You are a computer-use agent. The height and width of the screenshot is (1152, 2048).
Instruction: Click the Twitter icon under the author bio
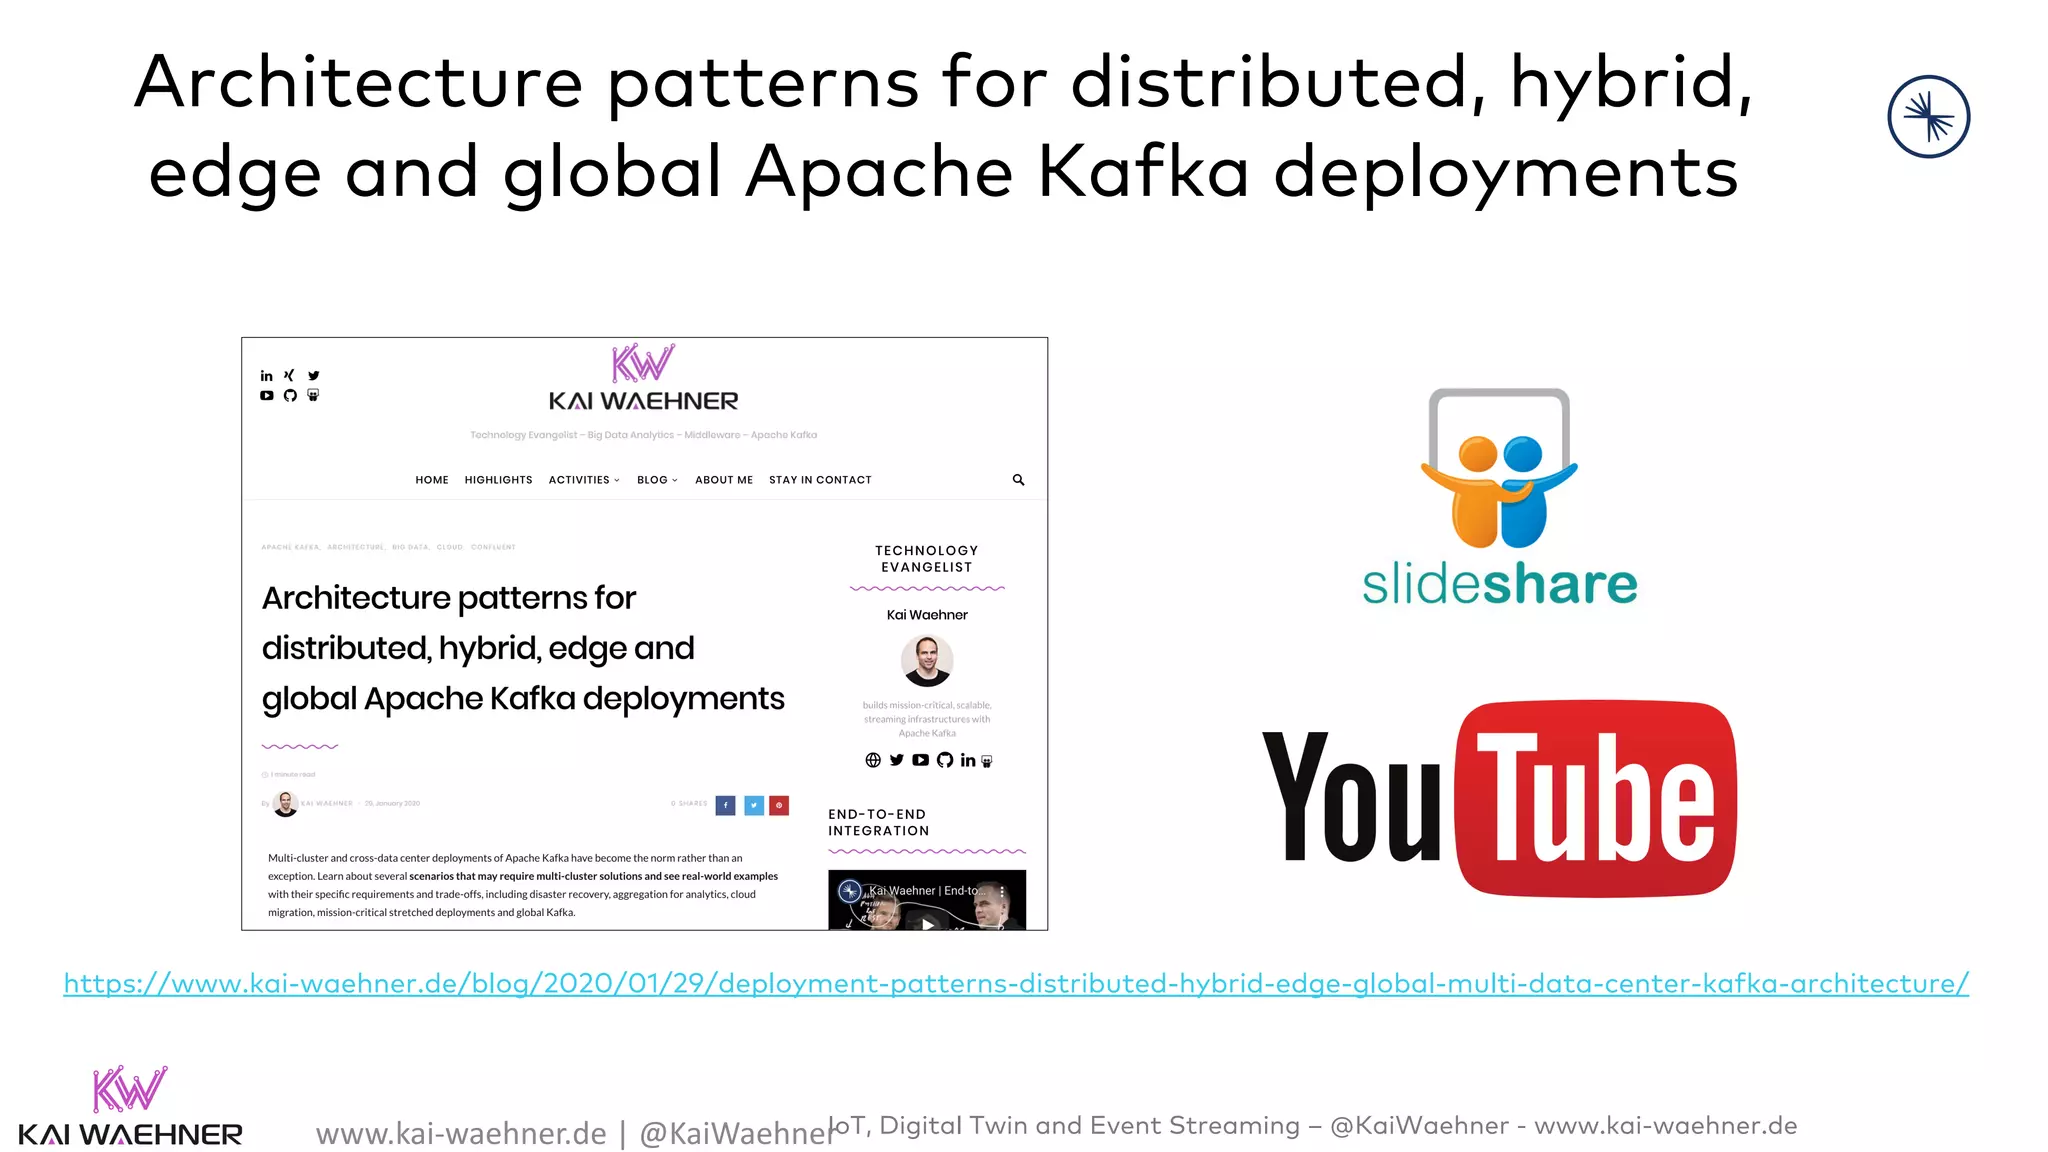897,760
